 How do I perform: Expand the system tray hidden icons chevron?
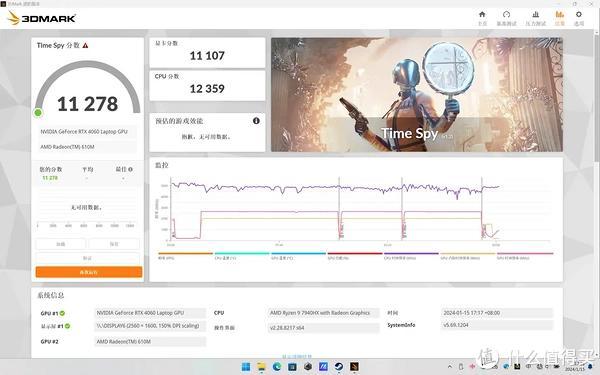(x=450, y=367)
